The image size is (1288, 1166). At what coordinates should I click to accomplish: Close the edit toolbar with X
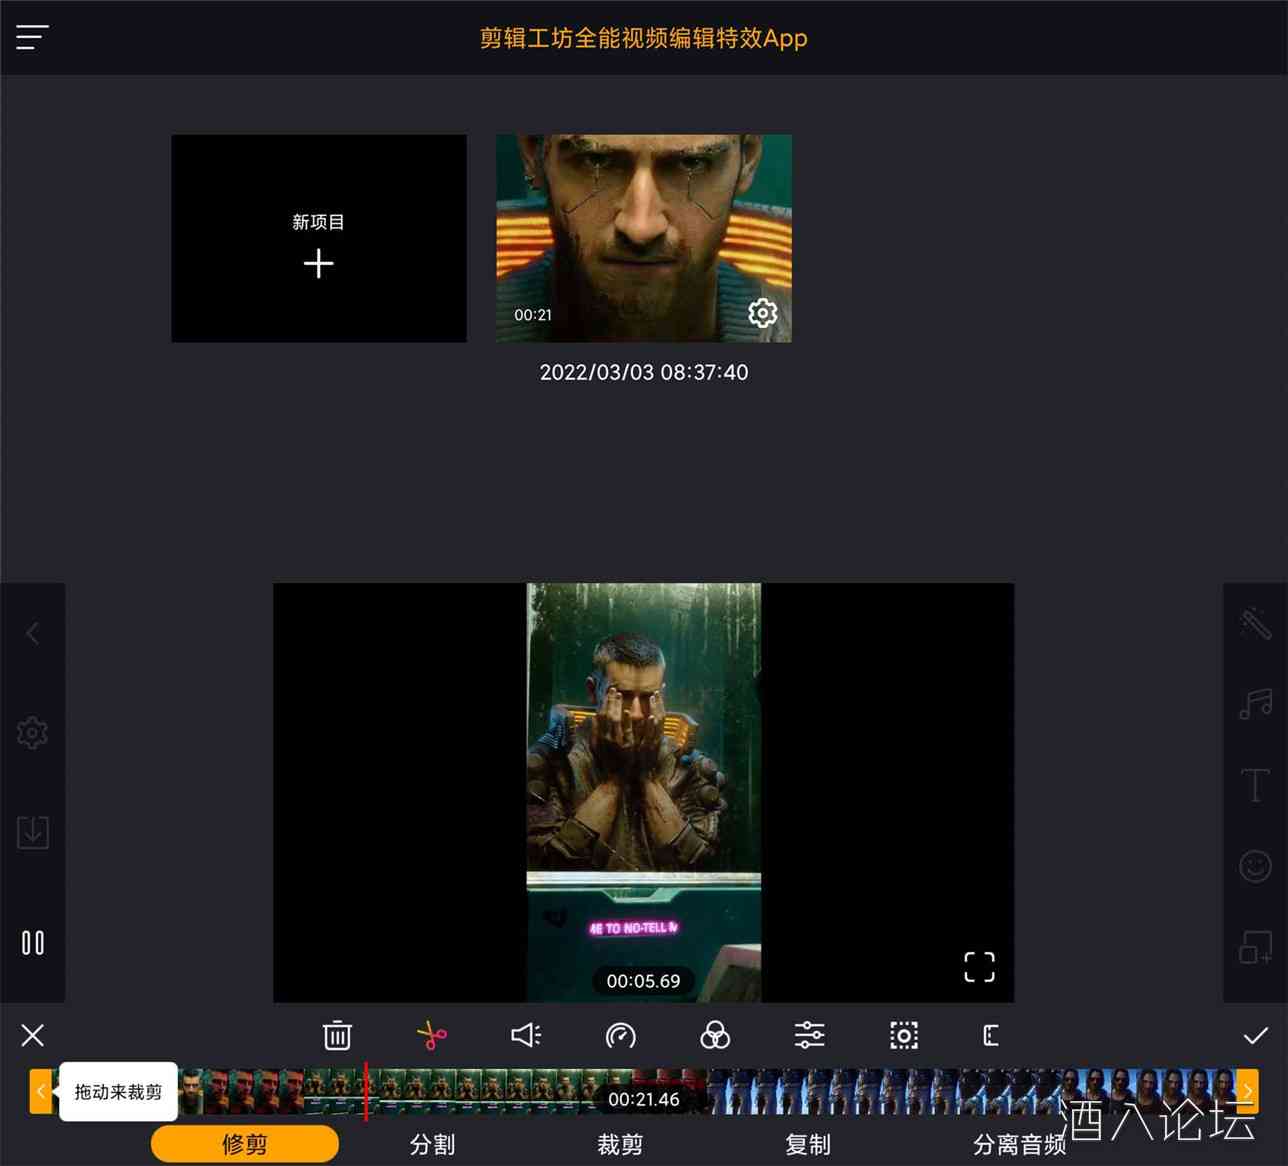[32, 1035]
